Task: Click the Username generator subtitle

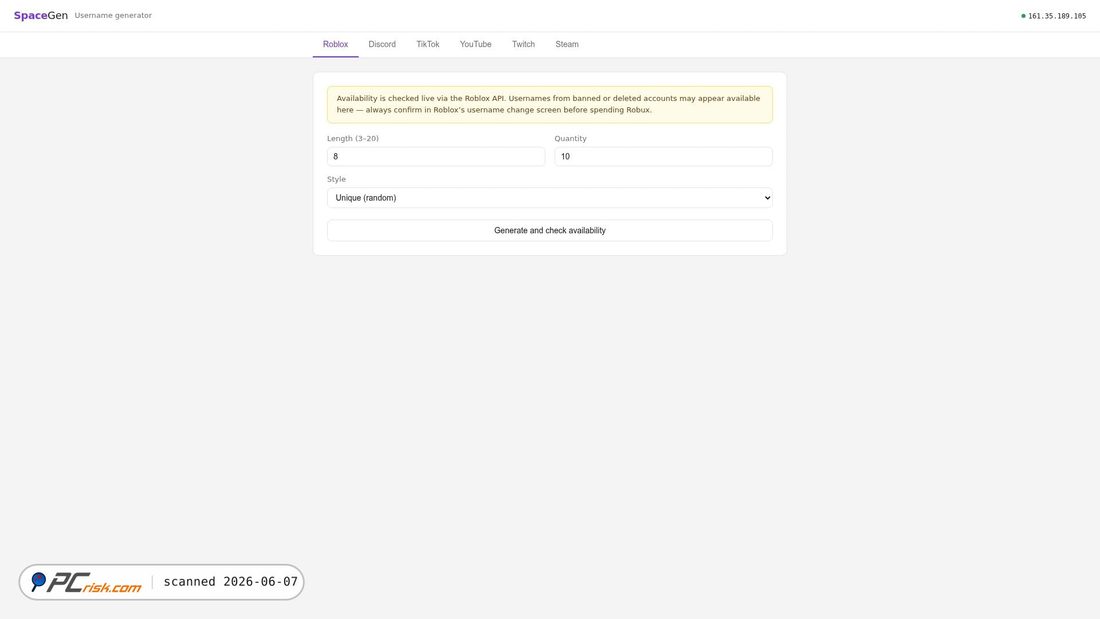Action: tap(113, 15)
